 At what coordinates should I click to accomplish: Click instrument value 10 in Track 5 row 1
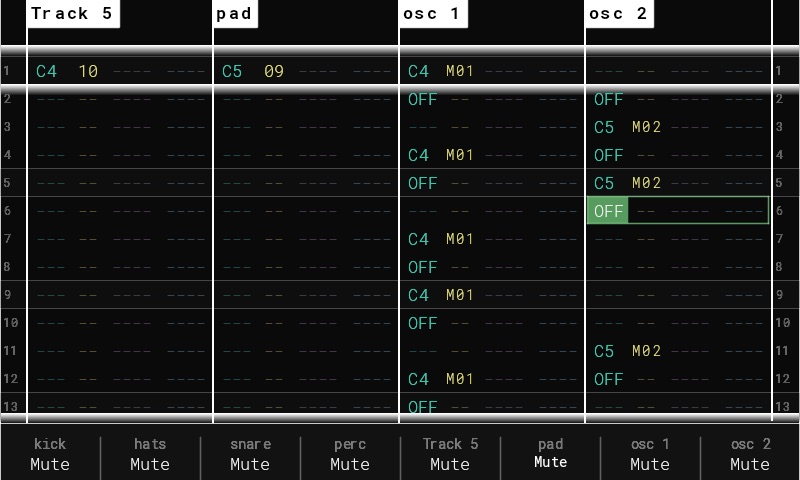(88, 71)
